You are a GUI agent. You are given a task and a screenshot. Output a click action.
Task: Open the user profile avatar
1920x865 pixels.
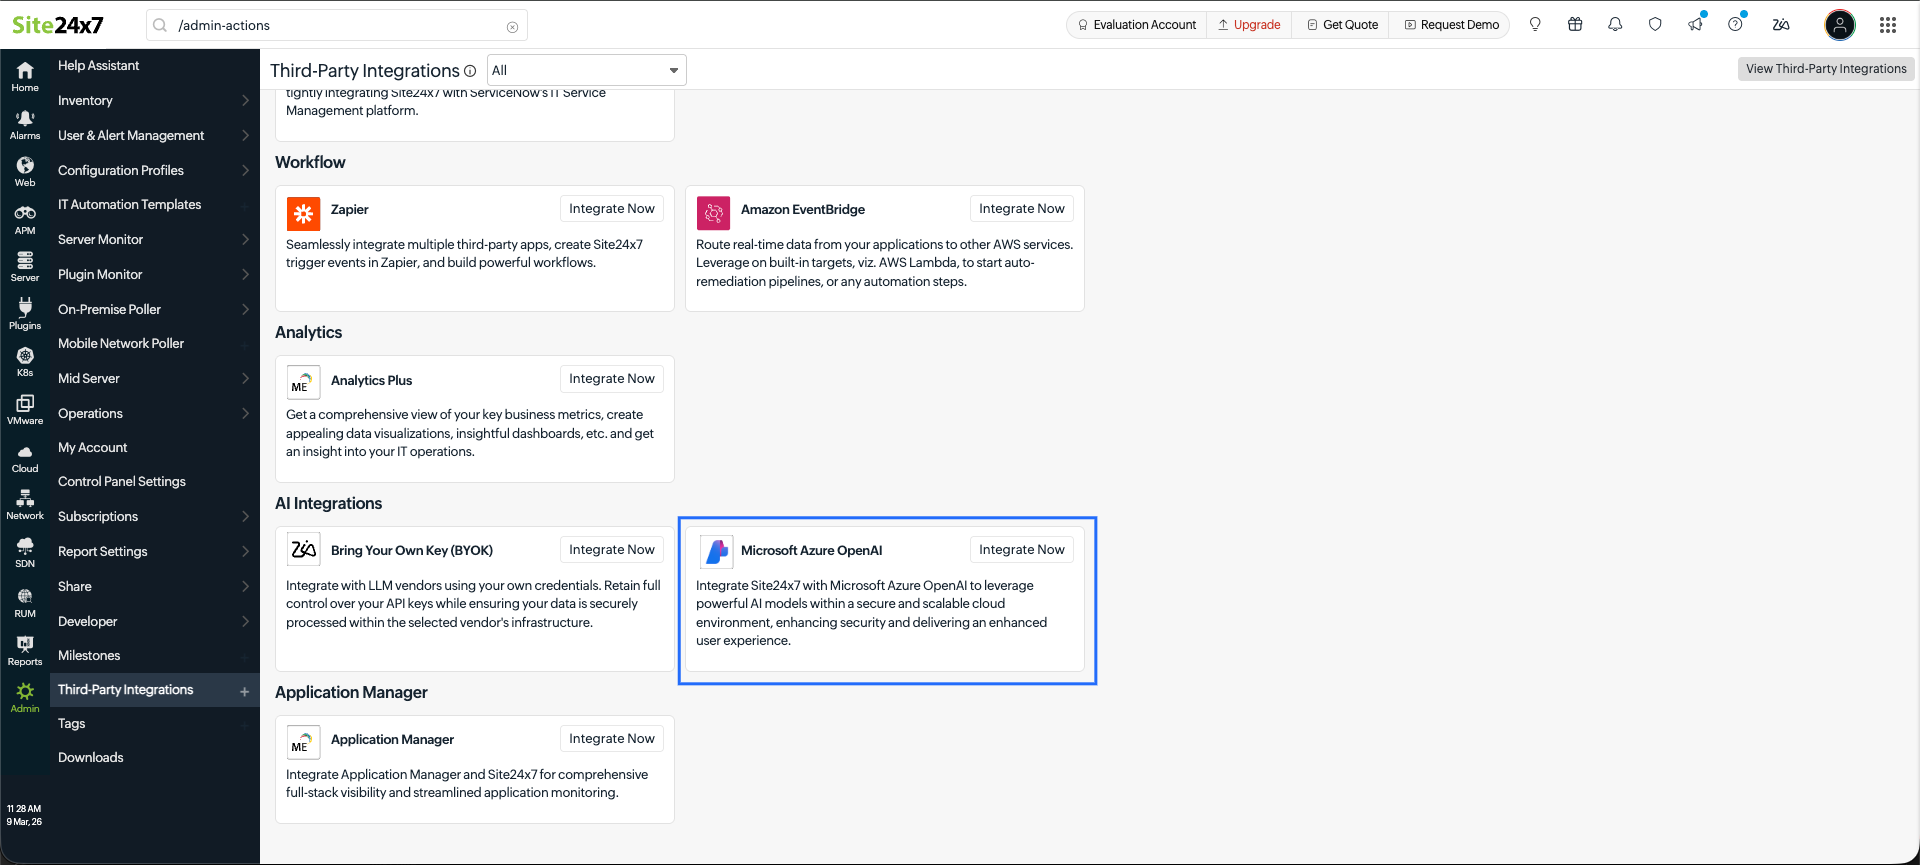tap(1840, 24)
